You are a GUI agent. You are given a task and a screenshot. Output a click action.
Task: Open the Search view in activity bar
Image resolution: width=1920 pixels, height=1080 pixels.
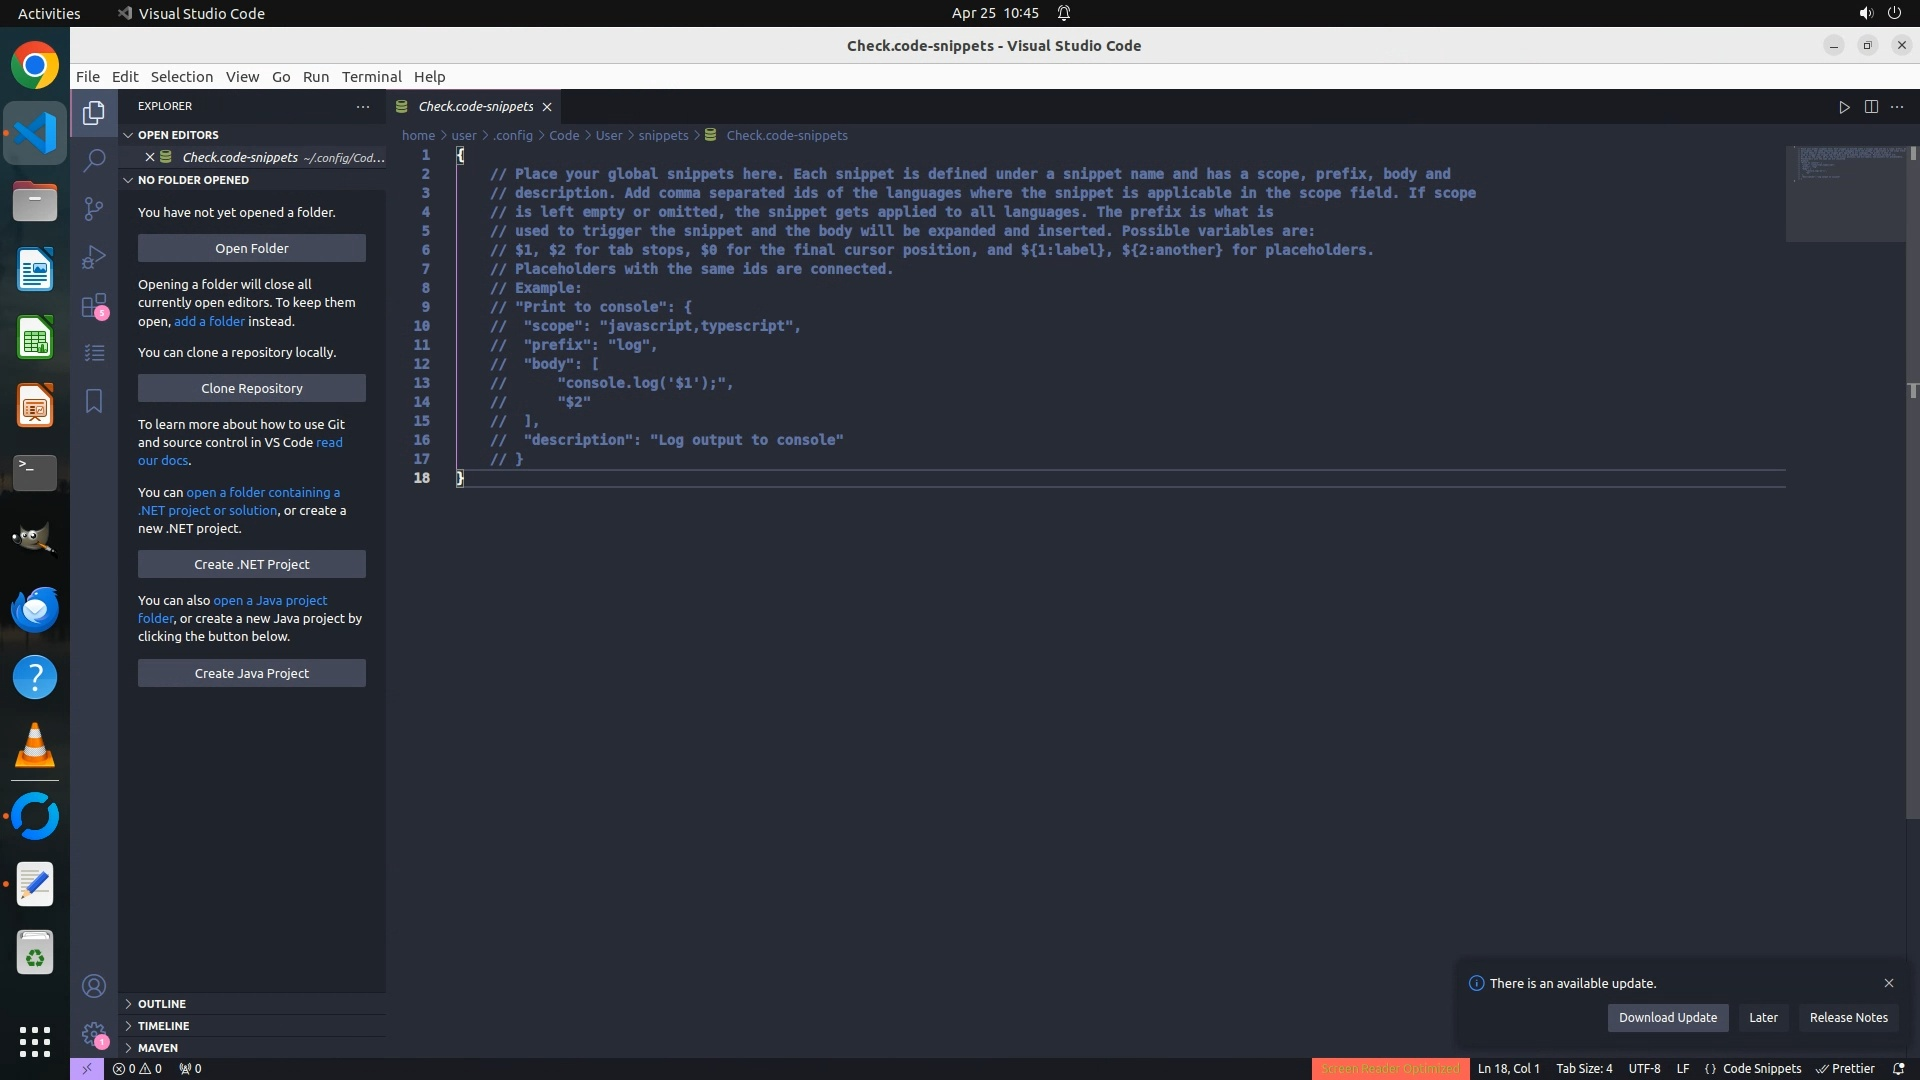(94, 160)
